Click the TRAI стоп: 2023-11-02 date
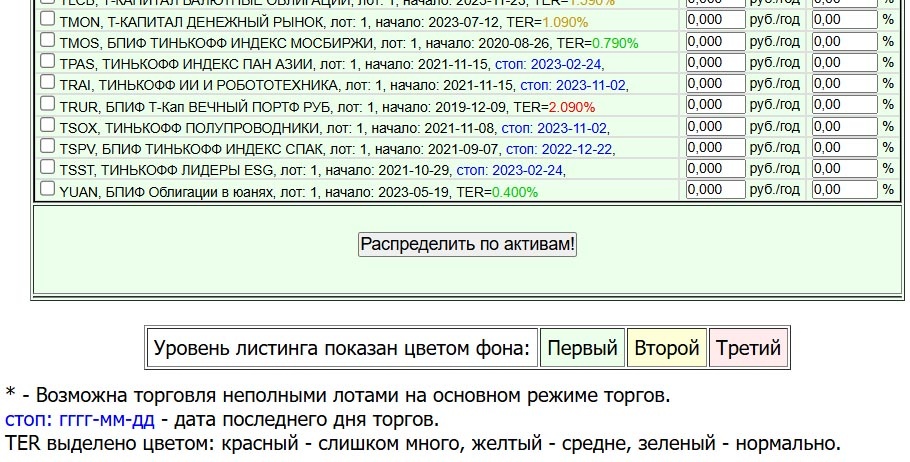The image size is (910, 462). tap(573, 86)
